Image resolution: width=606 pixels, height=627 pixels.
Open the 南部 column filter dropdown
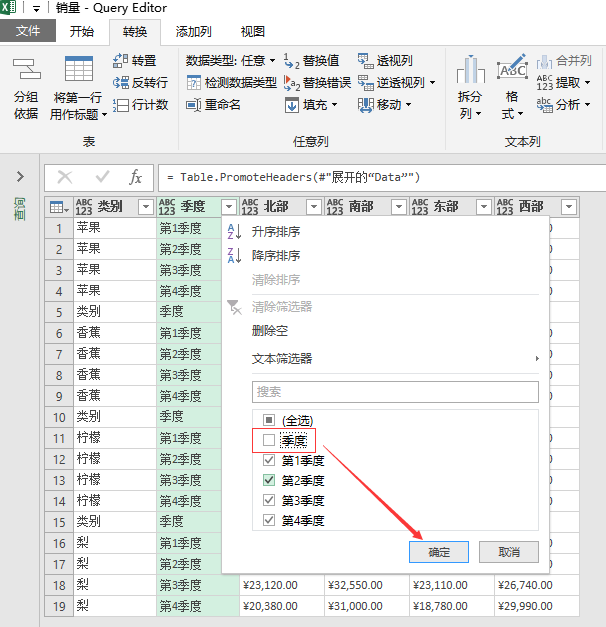(x=399, y=207)
